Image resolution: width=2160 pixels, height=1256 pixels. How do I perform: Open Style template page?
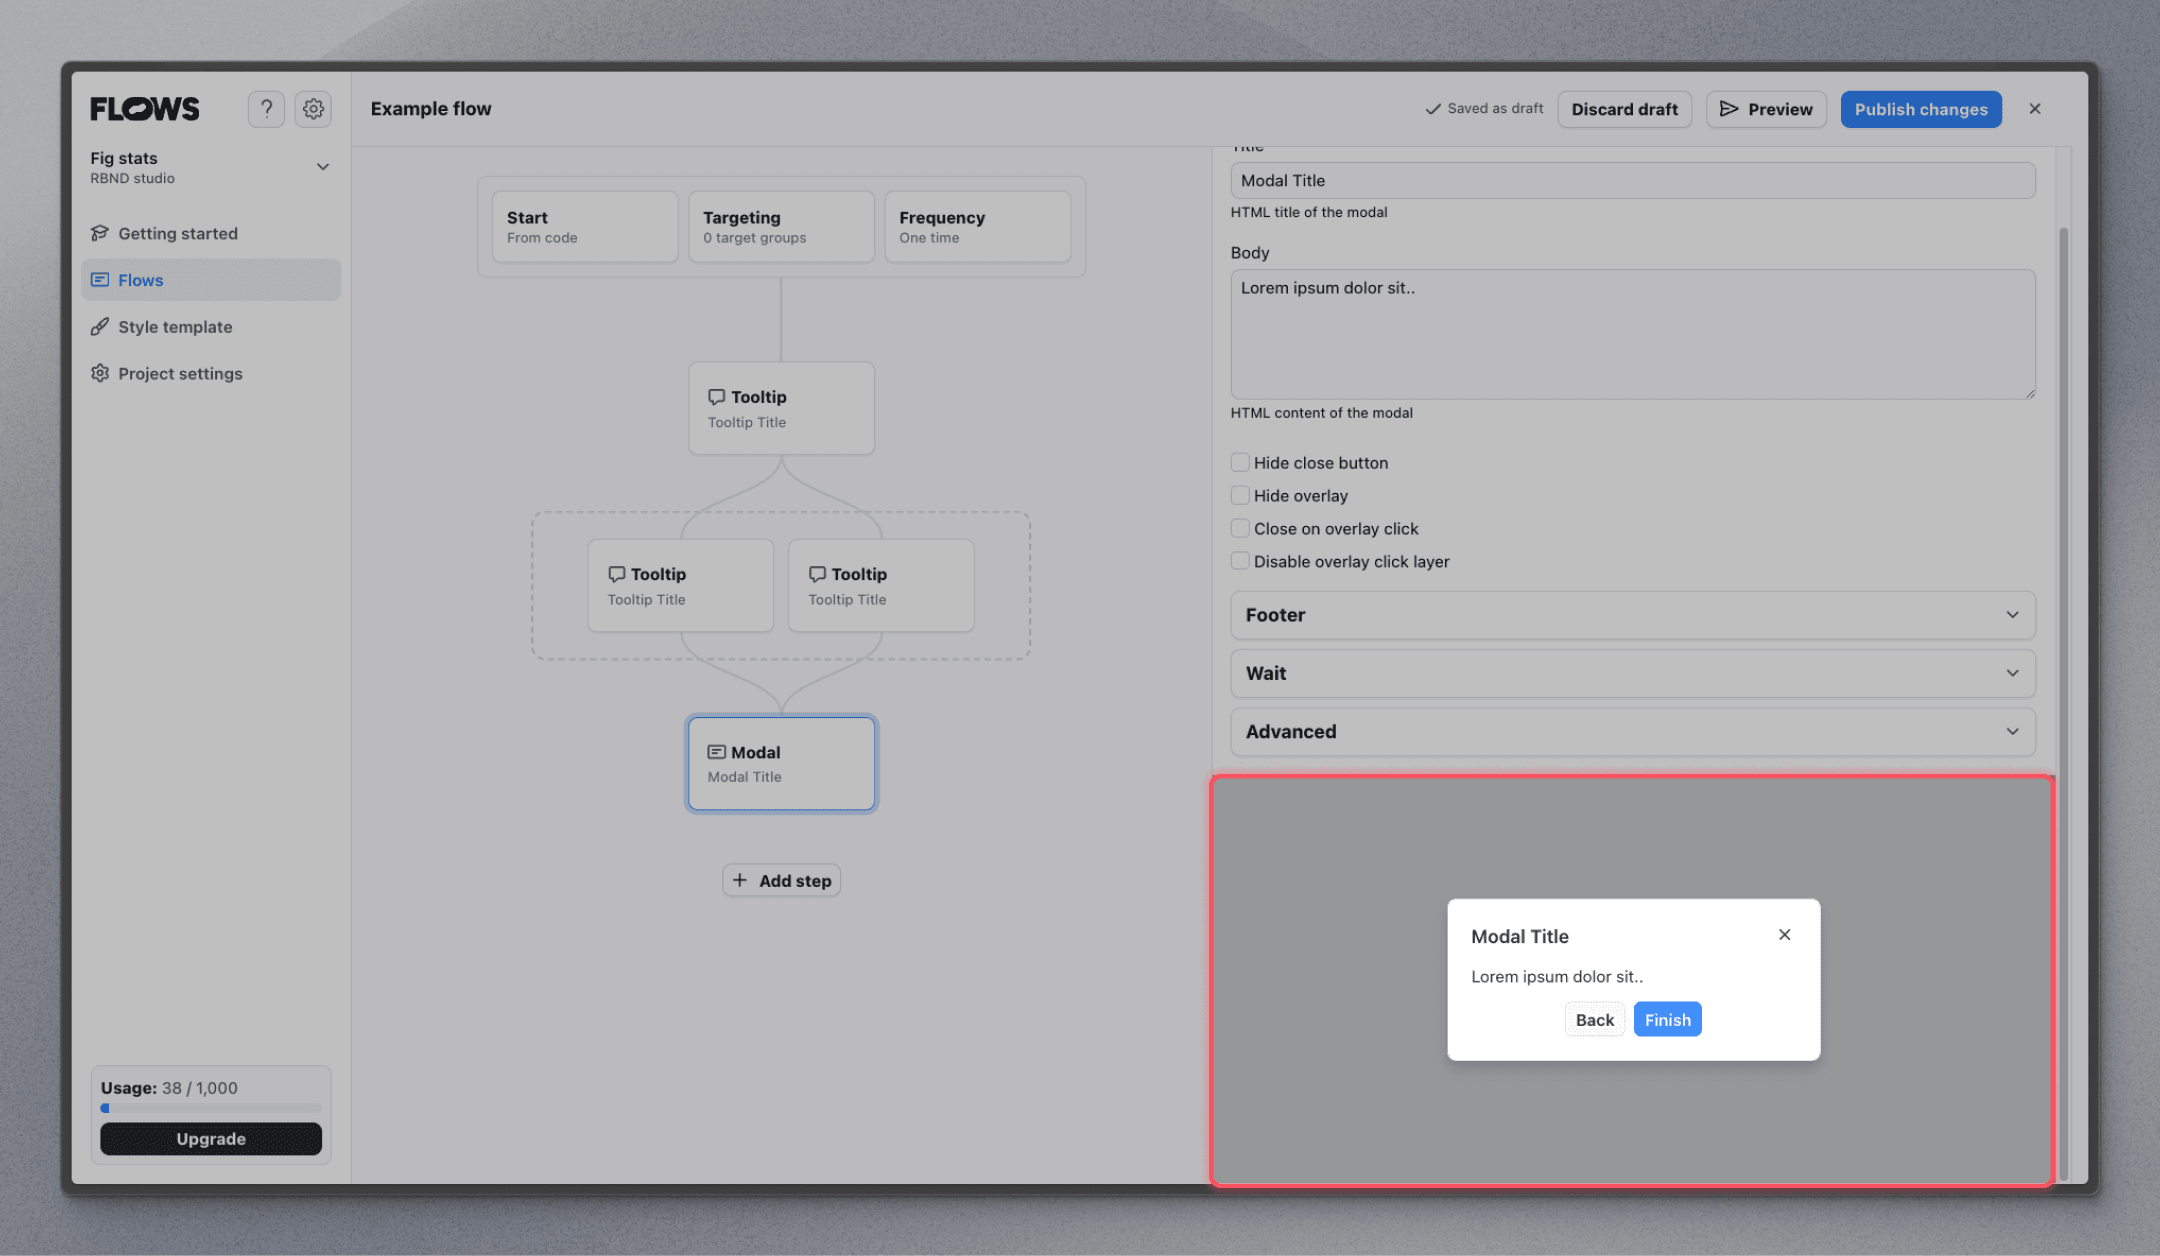tap(211, 327)
